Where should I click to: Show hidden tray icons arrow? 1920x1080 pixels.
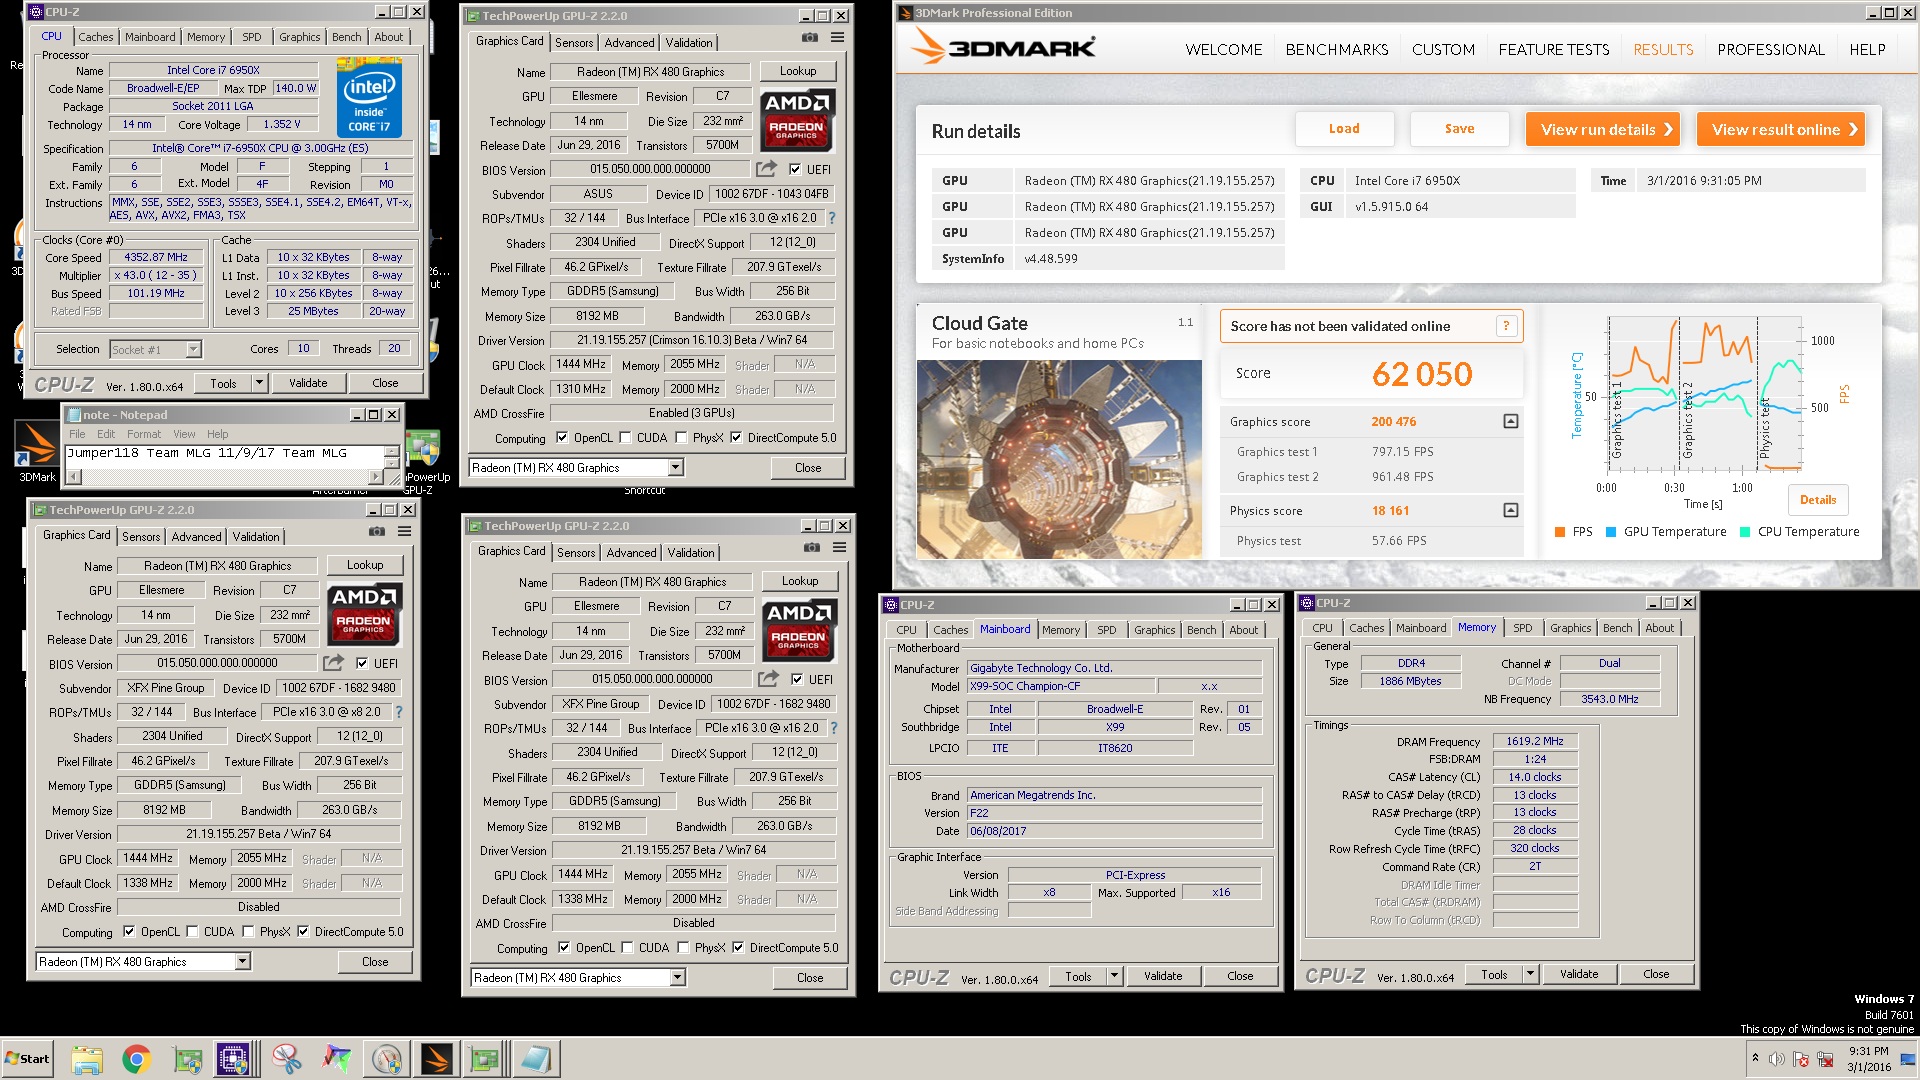tap(1754, 1058)
